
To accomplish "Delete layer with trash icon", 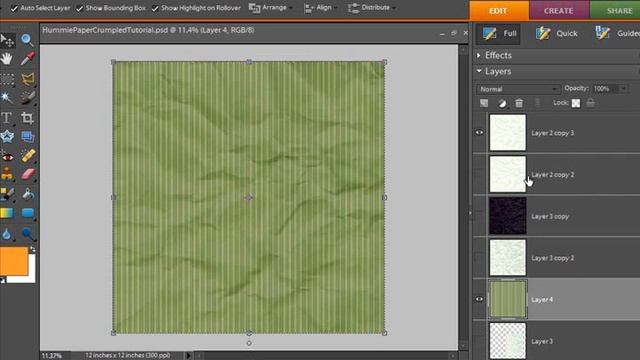I will pos(519,103).
